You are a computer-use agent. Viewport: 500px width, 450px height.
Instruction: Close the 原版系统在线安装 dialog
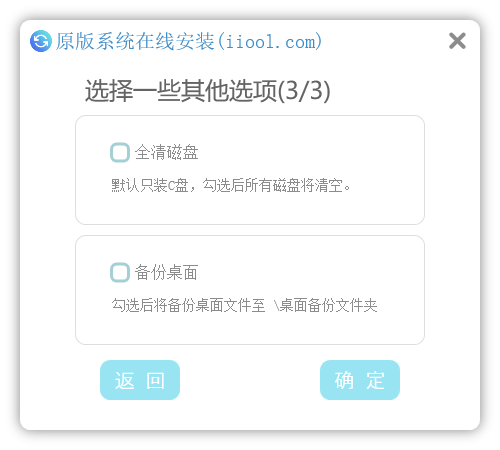pyautogui.click(x=457, y=41)
